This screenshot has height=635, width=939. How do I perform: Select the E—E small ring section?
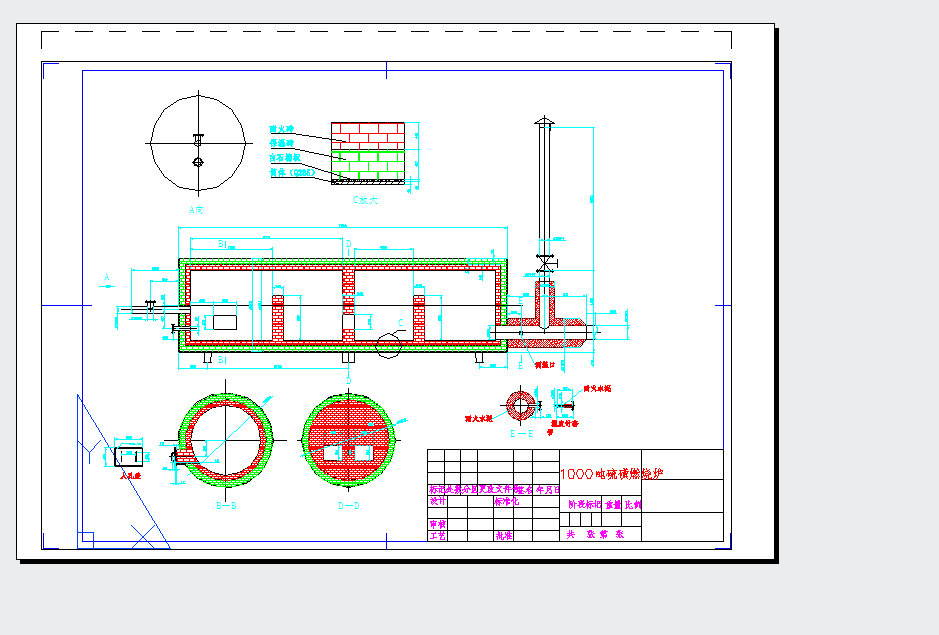click(x=521, y=404)
